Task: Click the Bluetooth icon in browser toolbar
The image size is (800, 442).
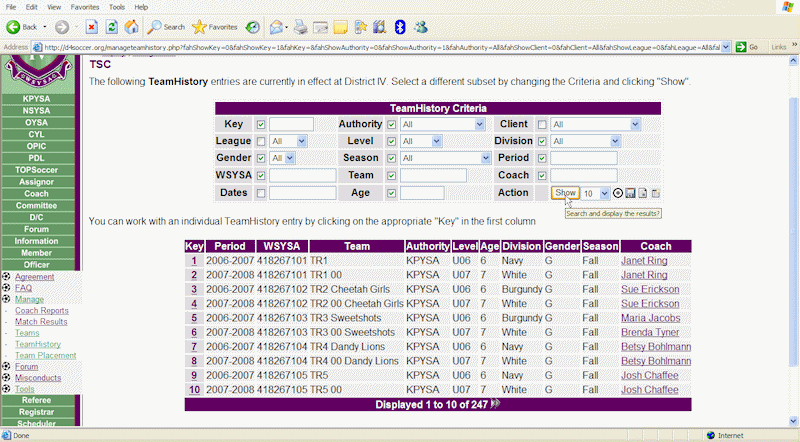Action: point(400,27)
